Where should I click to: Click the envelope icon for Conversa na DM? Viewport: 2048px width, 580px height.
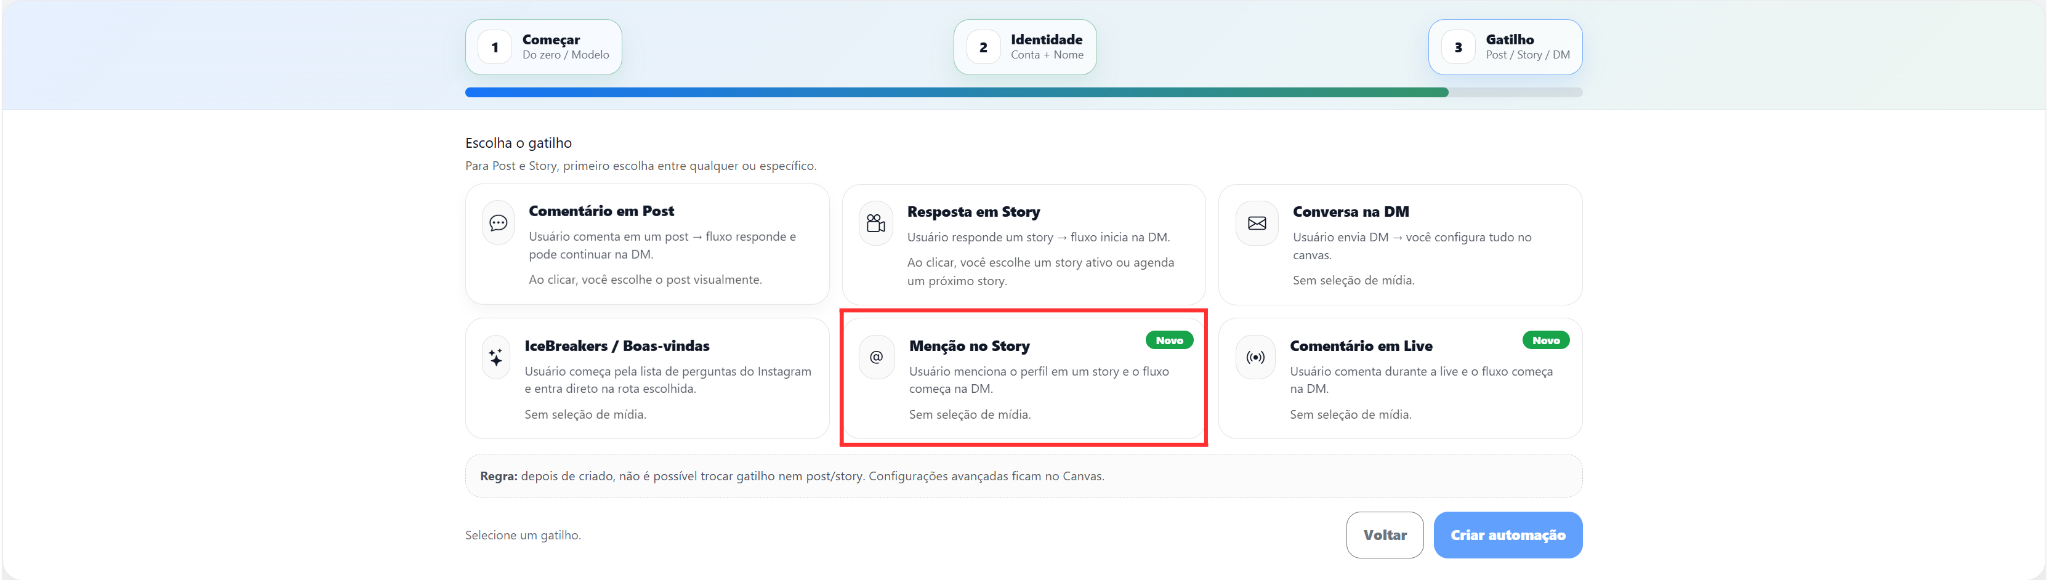click(1257, 223)
